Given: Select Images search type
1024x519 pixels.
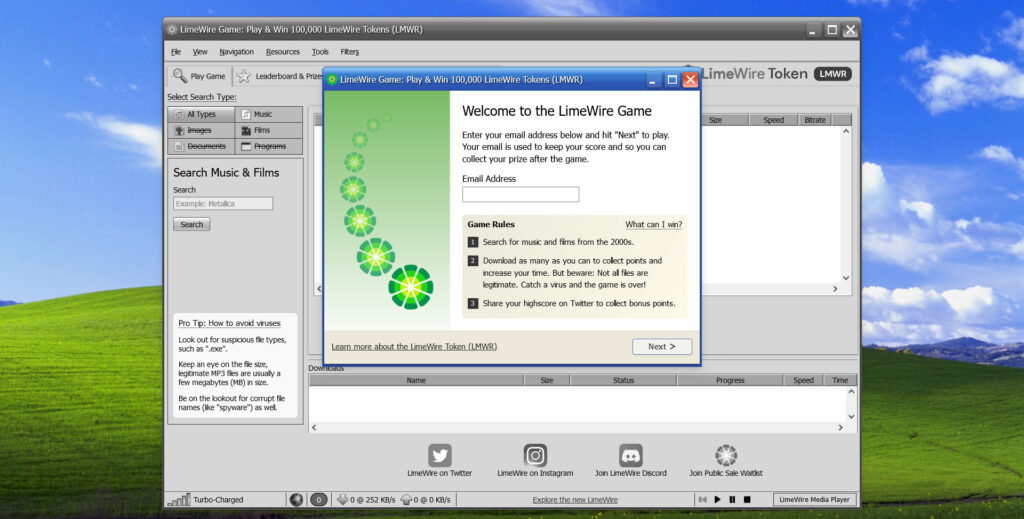Looking at the screenshot, I should point(201,131).
